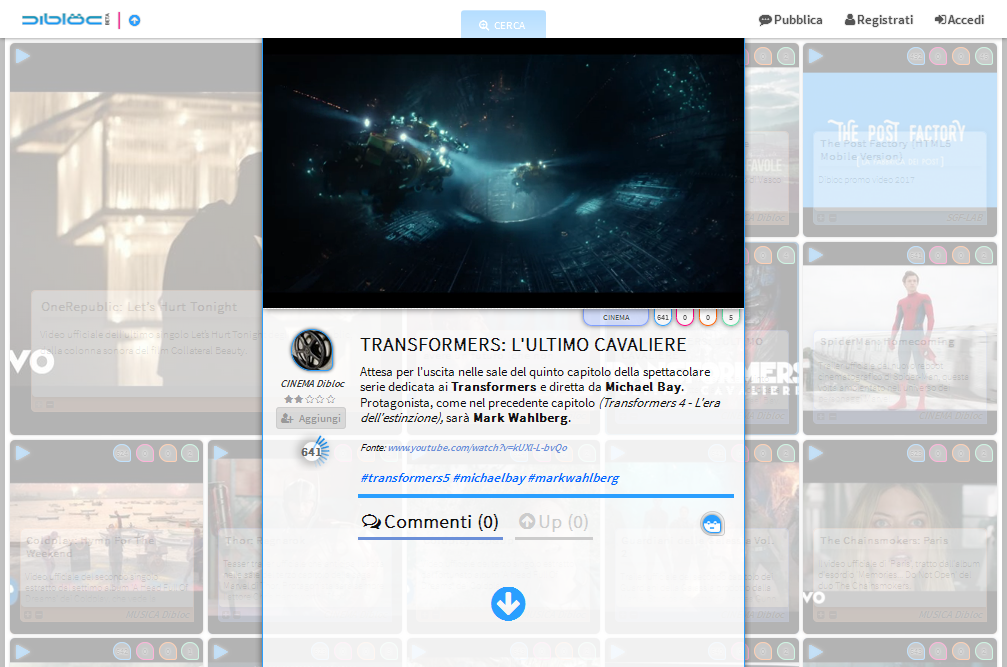
Task: Open the SpiderMan: Homecoming thumbnail
Action: (900, 340)
